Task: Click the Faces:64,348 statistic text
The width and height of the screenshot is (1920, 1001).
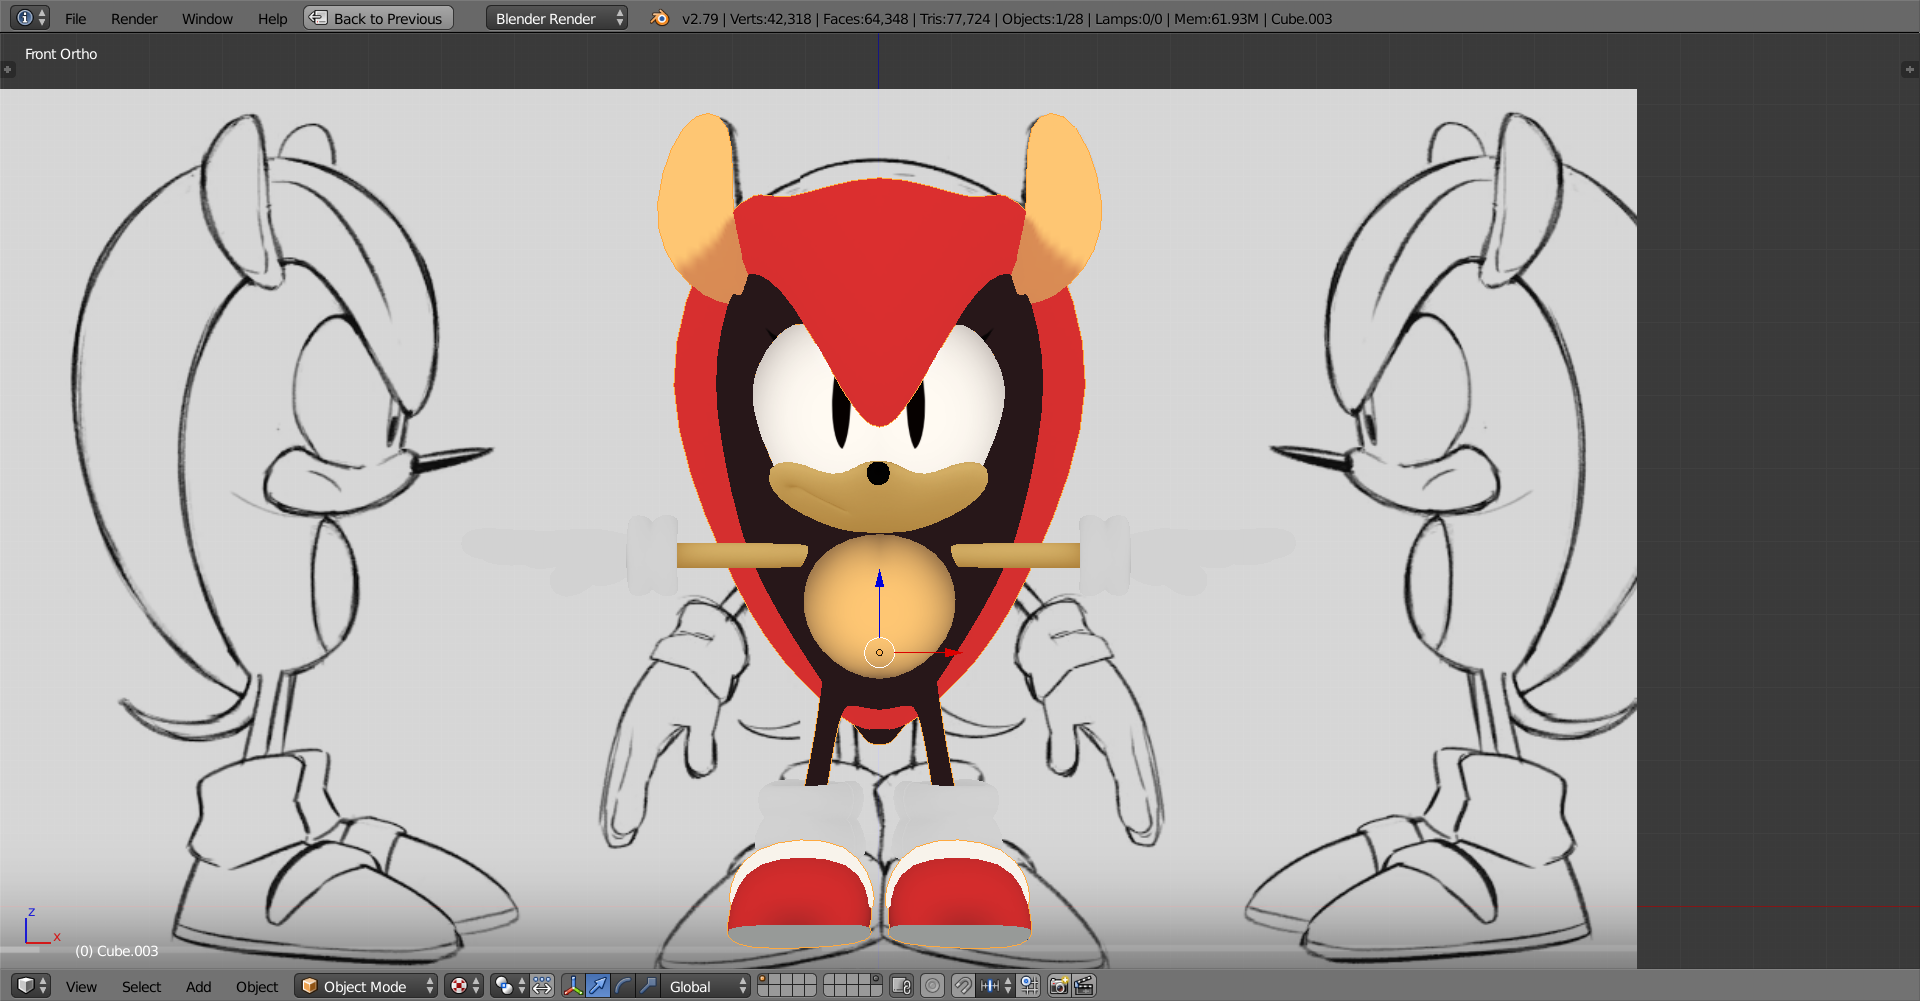Action: 865,19
